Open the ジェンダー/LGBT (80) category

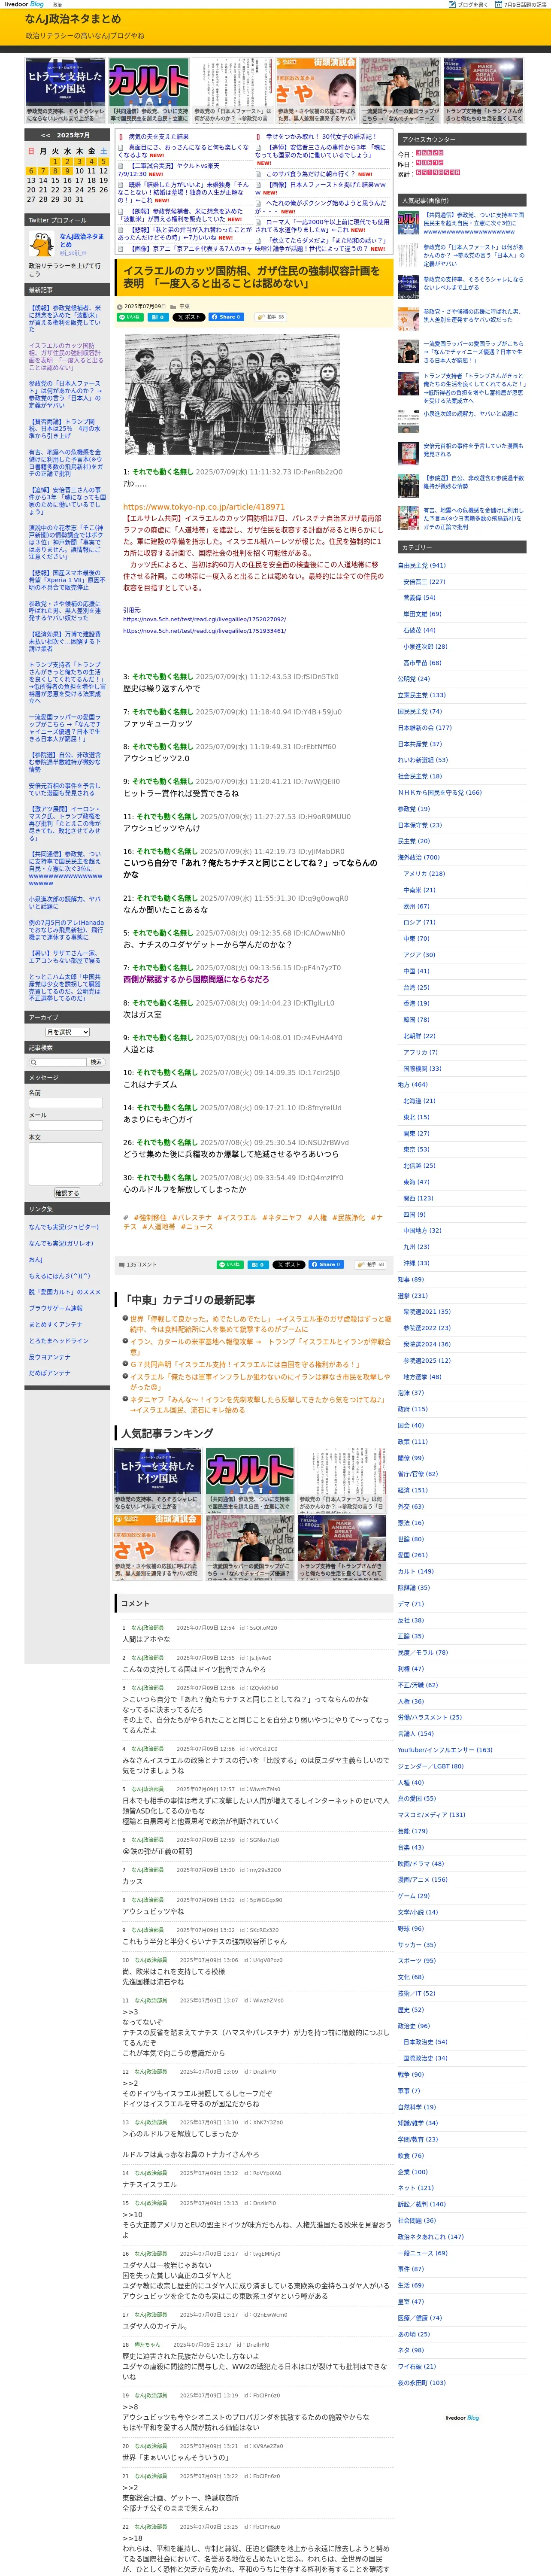pos(430,1765)
